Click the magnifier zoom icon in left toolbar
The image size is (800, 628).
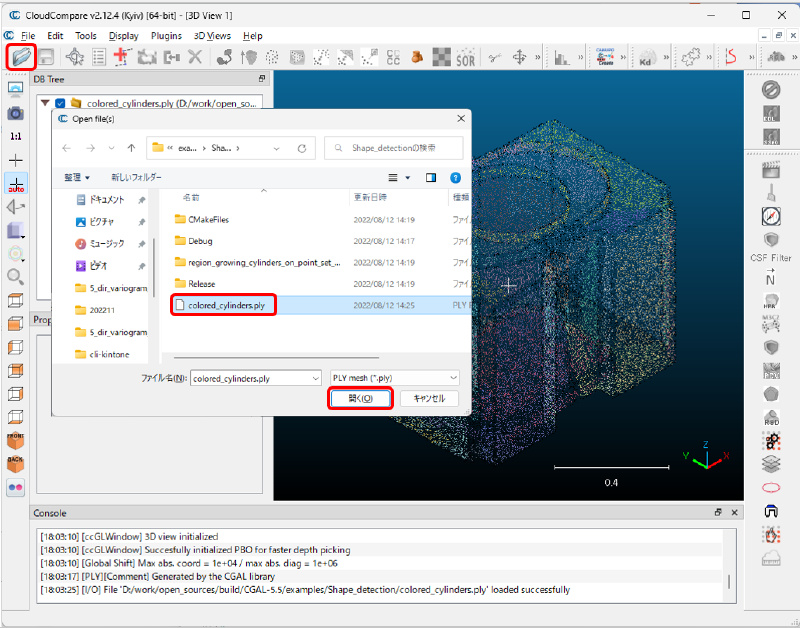point(15,276)
